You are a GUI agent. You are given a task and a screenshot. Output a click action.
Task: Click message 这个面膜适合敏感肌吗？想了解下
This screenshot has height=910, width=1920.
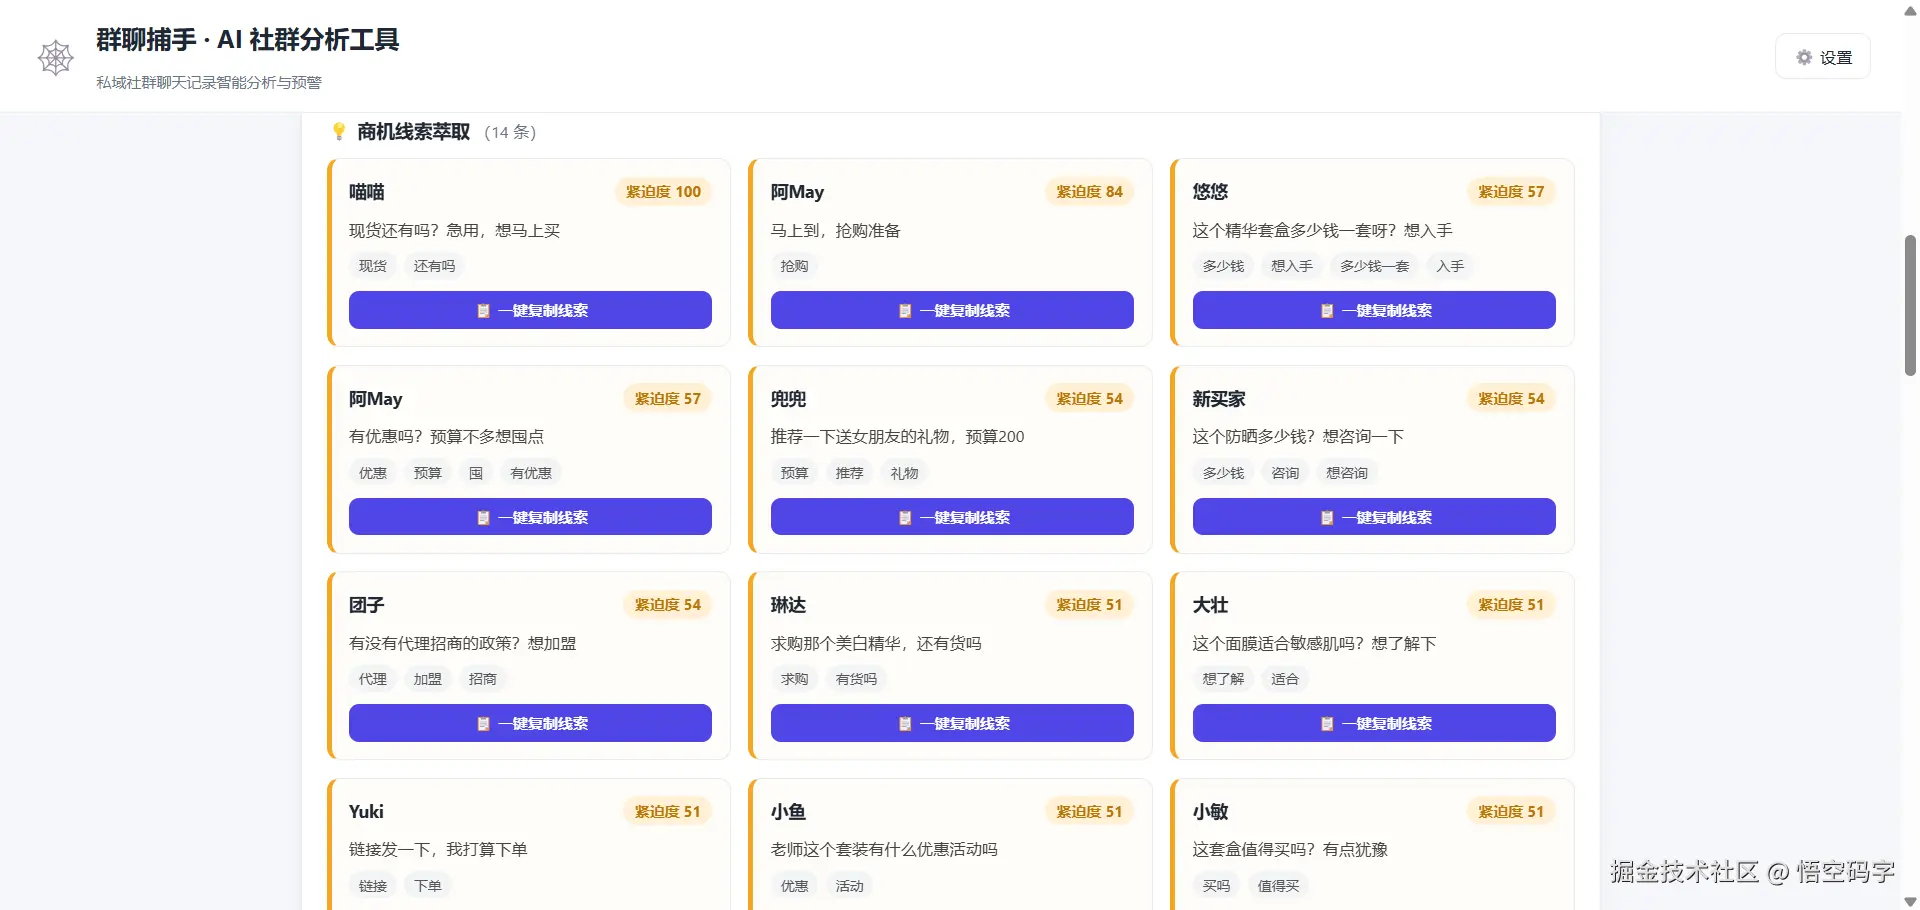click(1314, 643)
